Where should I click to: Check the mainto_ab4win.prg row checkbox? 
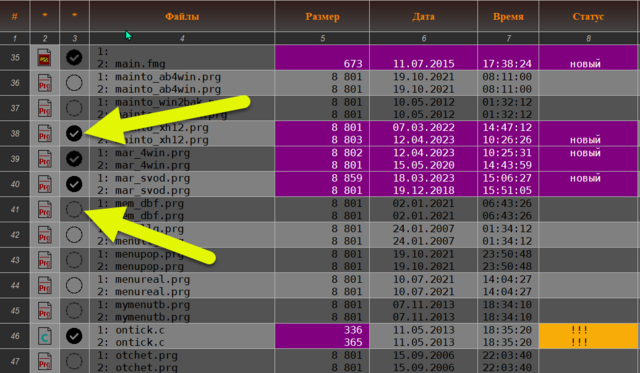pos(74,83)
